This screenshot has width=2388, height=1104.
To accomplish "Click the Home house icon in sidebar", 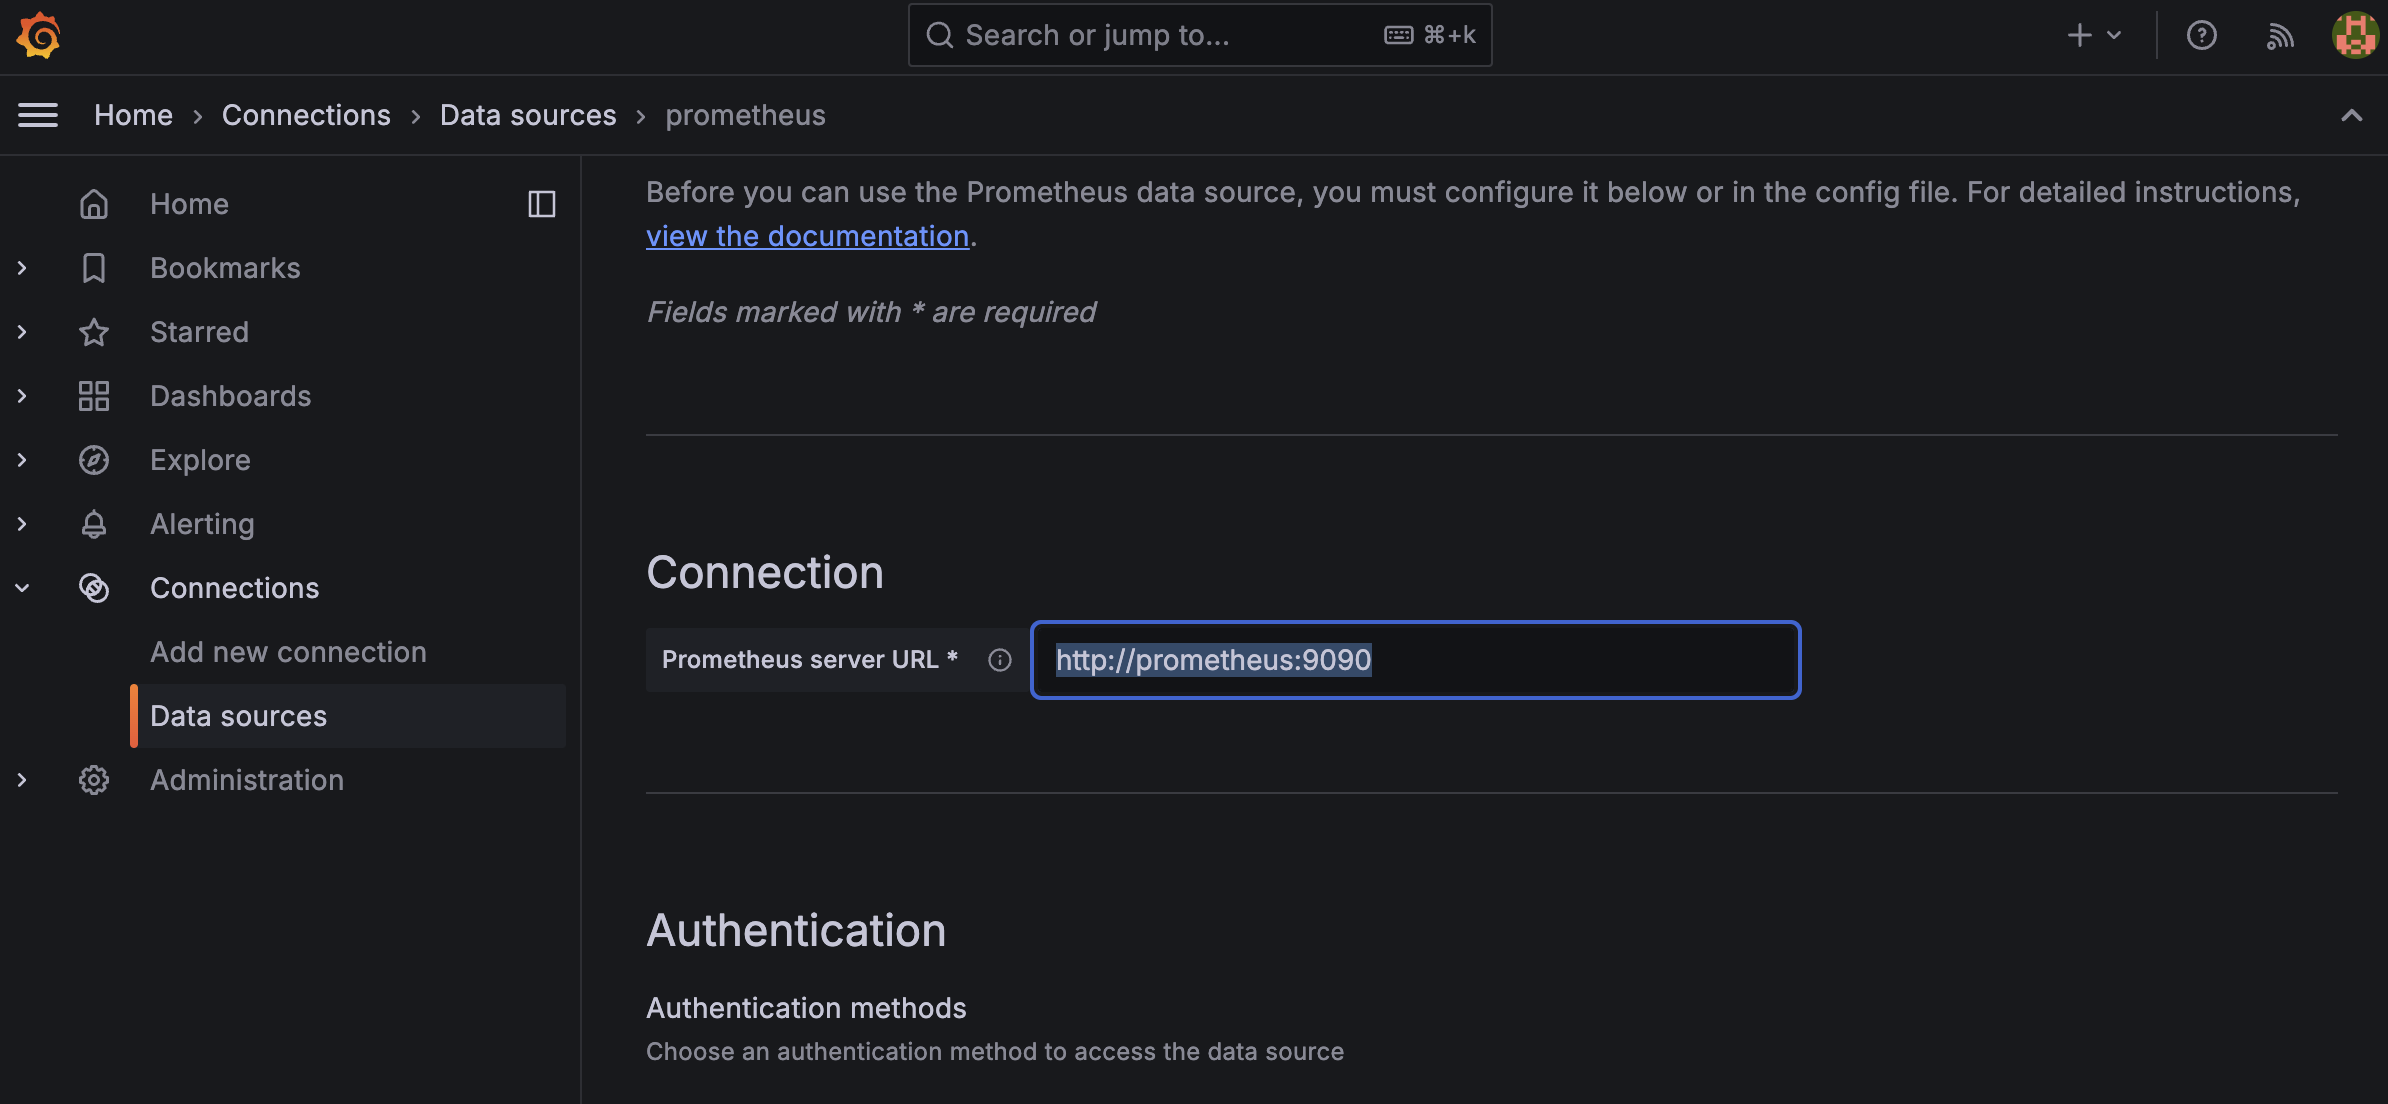I will (x=94, y=204).
